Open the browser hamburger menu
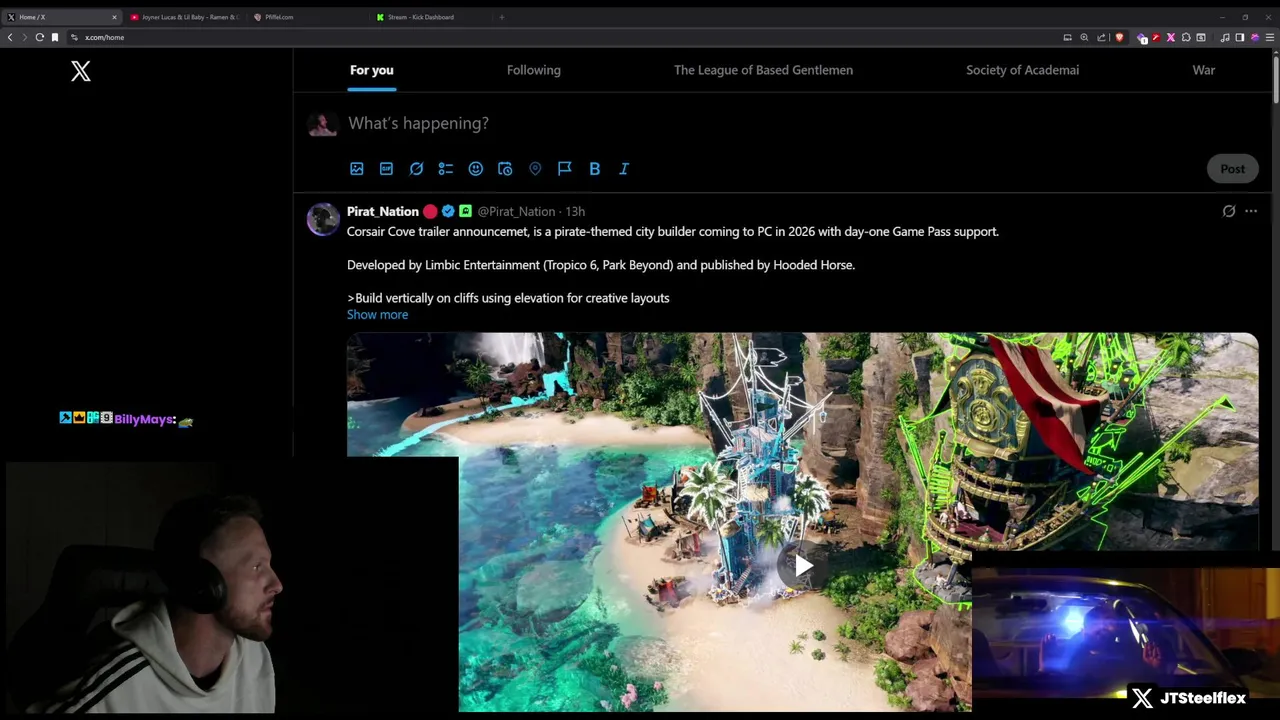 pyautogui.click(x=1270, y=37)
